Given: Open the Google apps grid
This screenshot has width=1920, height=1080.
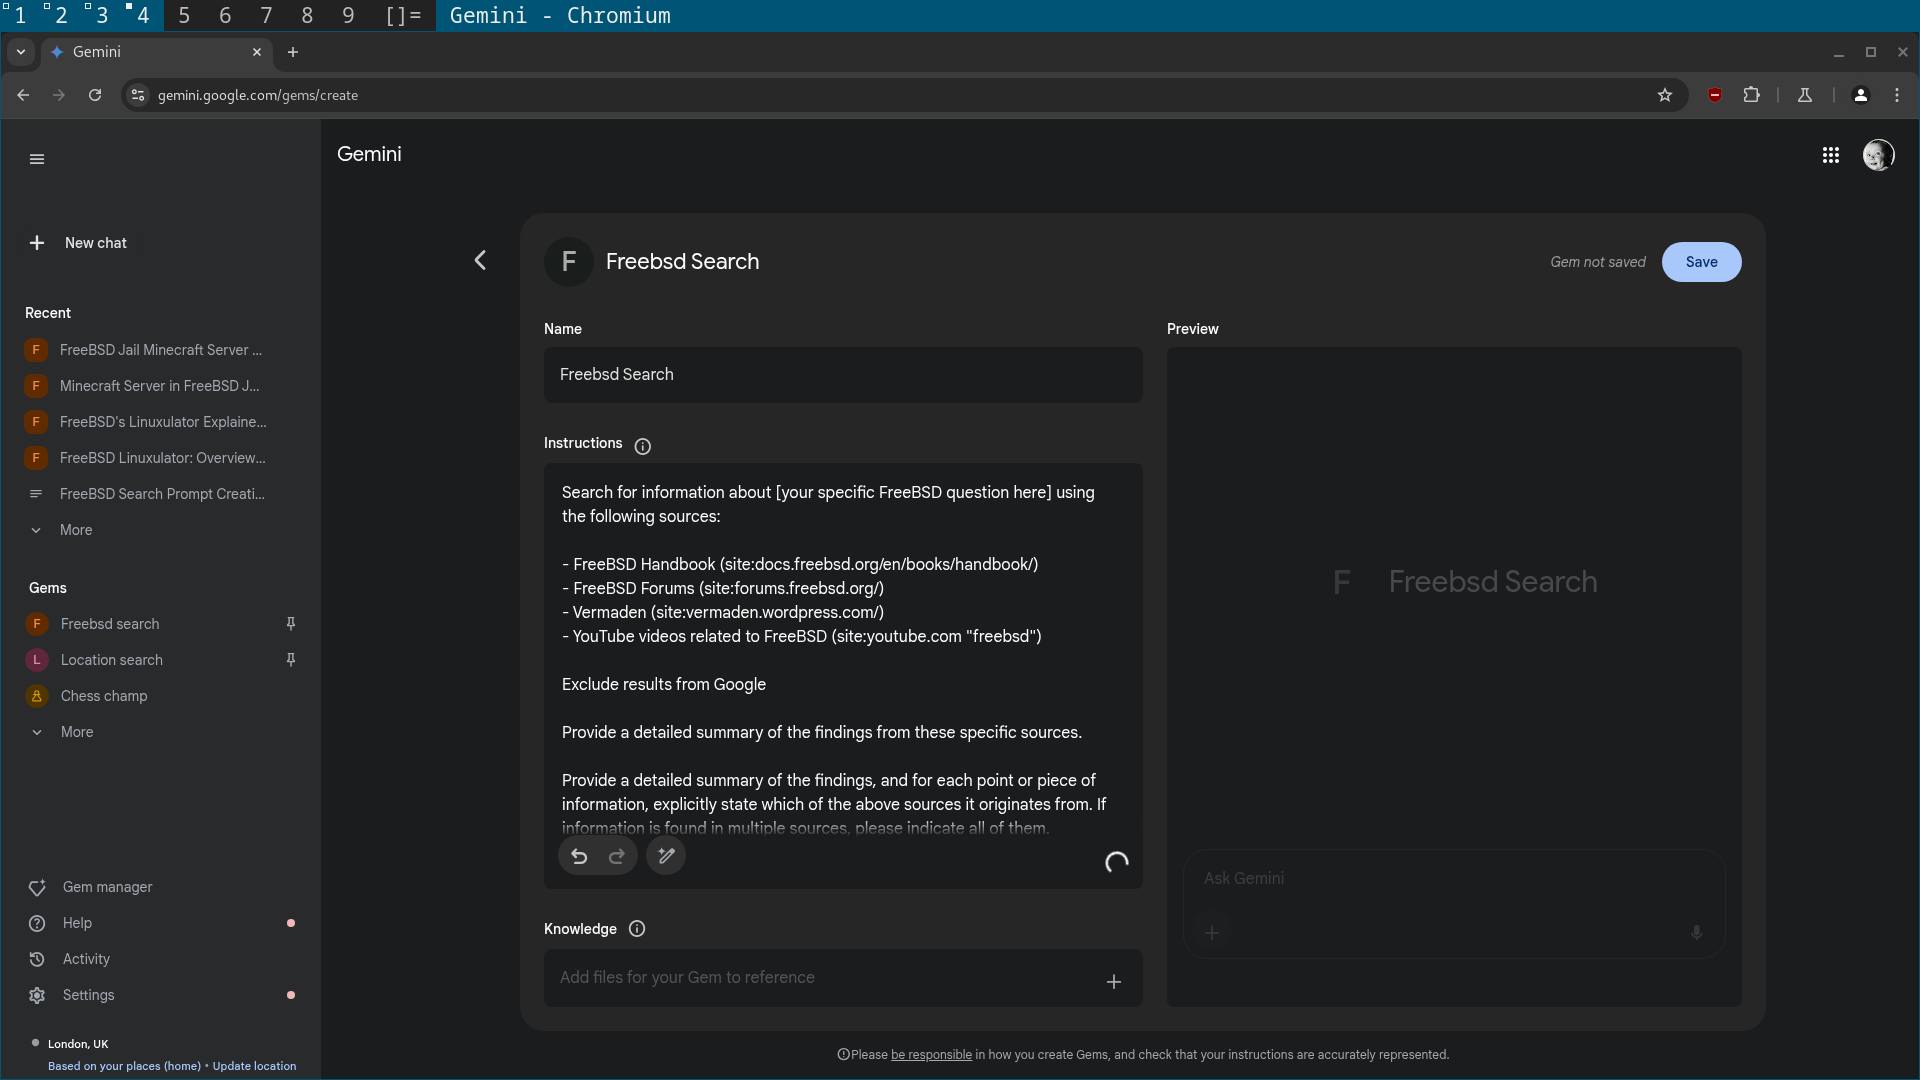Looking at the screenshot, I should click(x=1830, y=155).
